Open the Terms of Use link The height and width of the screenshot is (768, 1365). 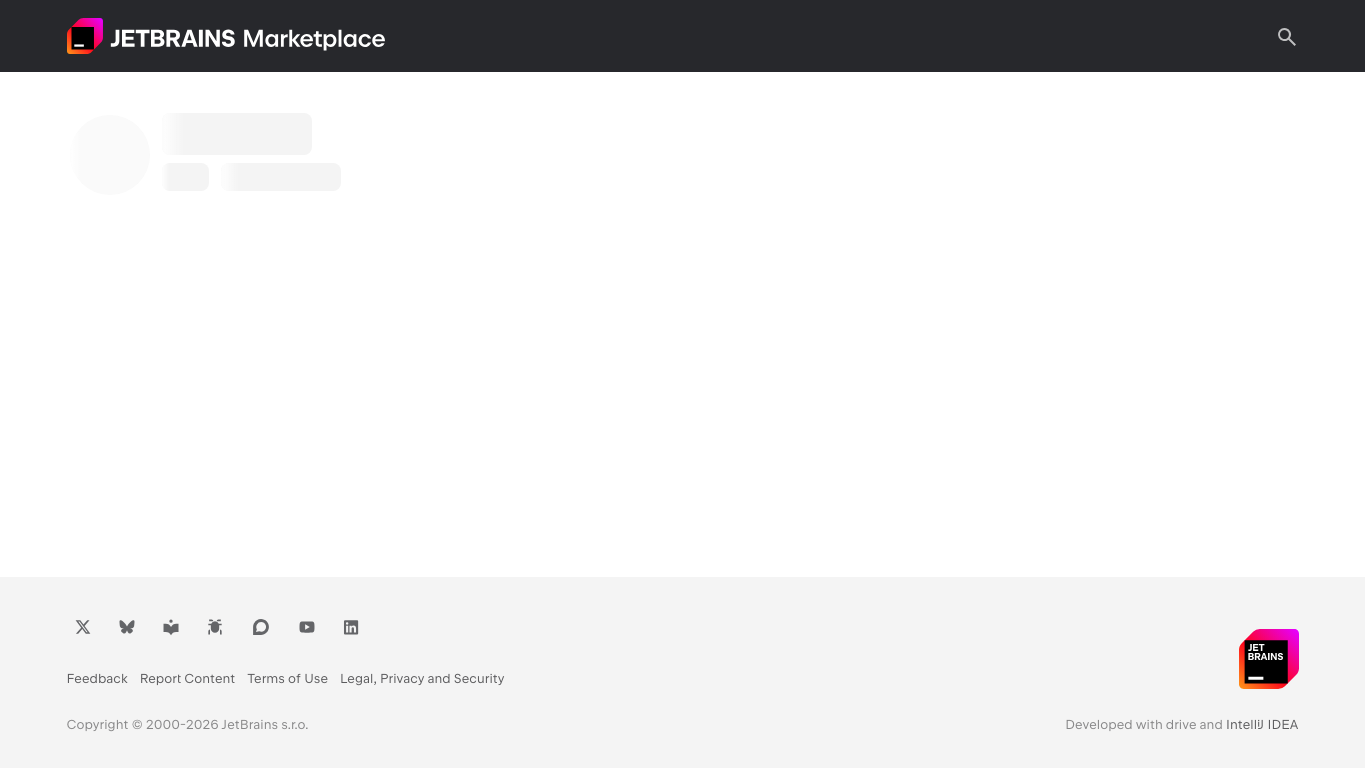click(288, 678)
